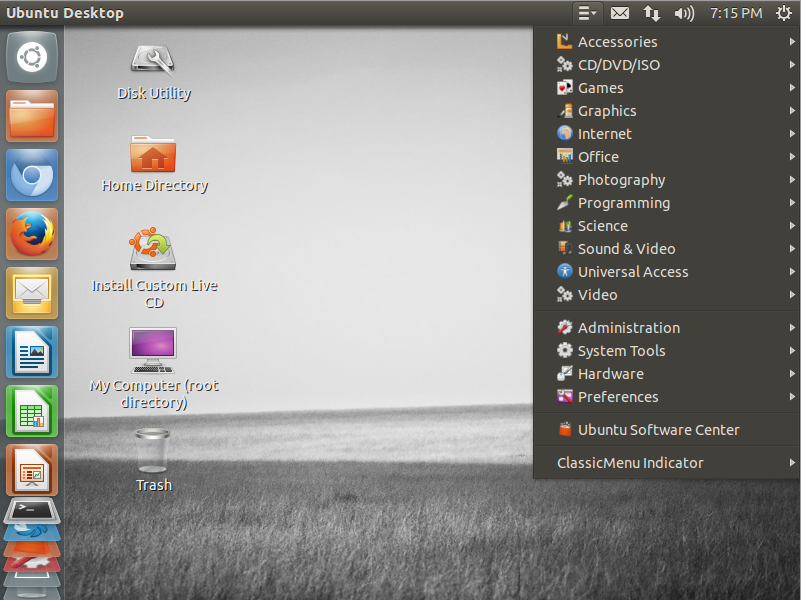
Task: Expand the Hardware submenu arrow
Action: tap(792, 374)
